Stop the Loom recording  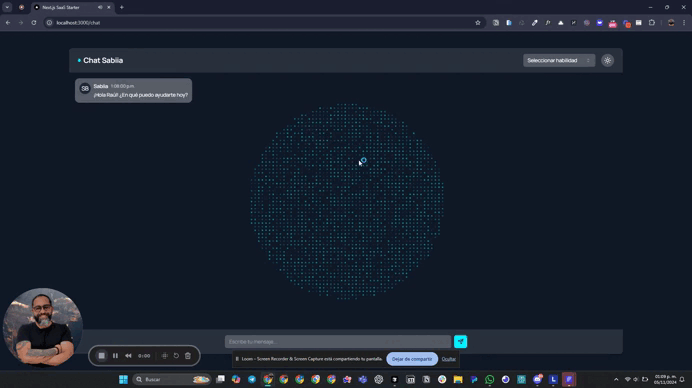click(x=102, y=356)
